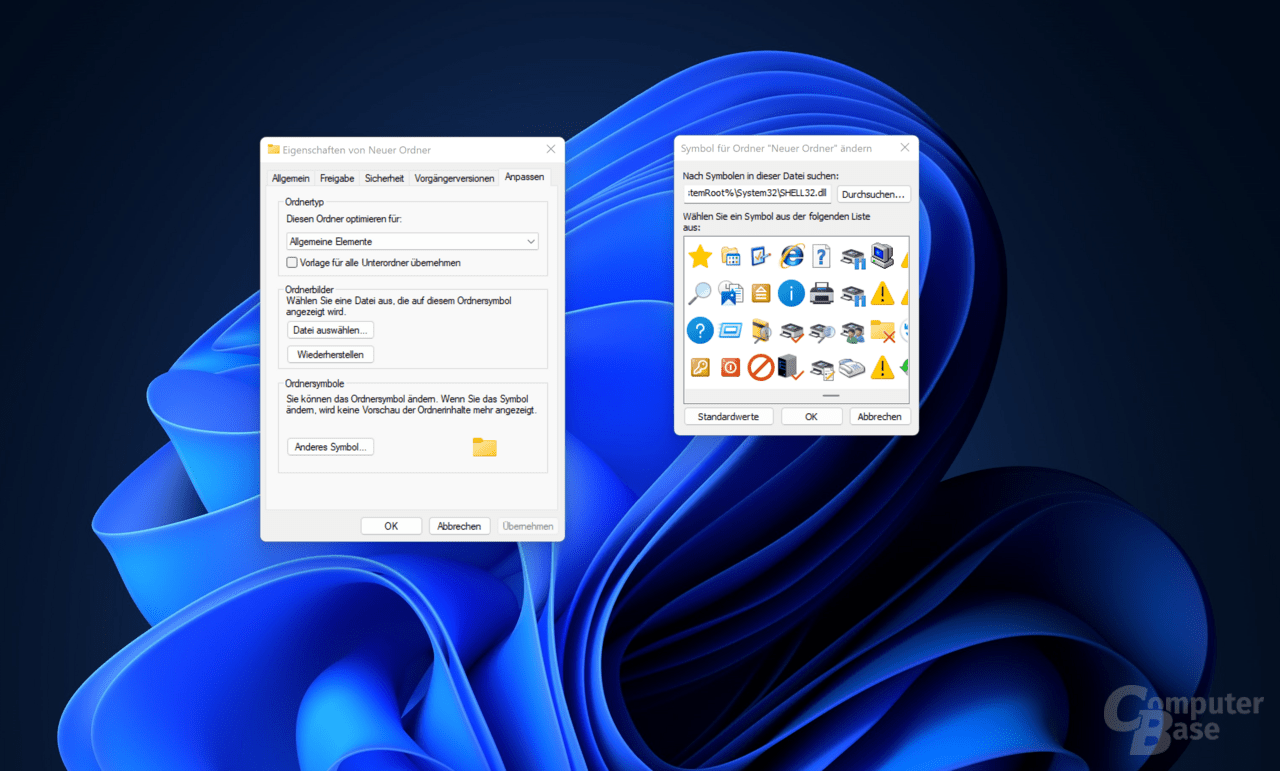
Task: Open the Freigabe tab
Action: pyautogui.click(x=337, y=178)
